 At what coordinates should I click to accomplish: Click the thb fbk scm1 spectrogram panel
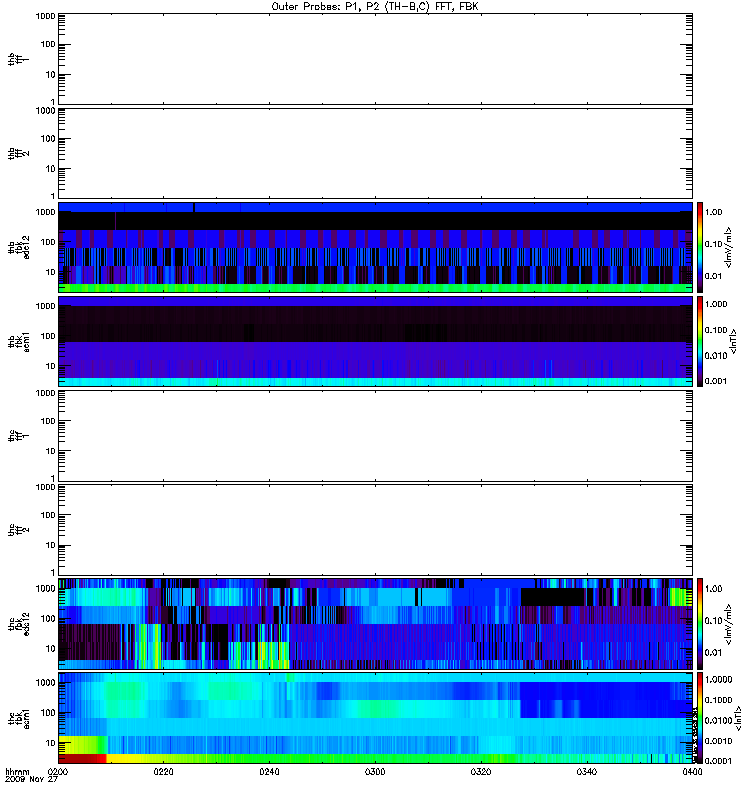click(375, 341)
